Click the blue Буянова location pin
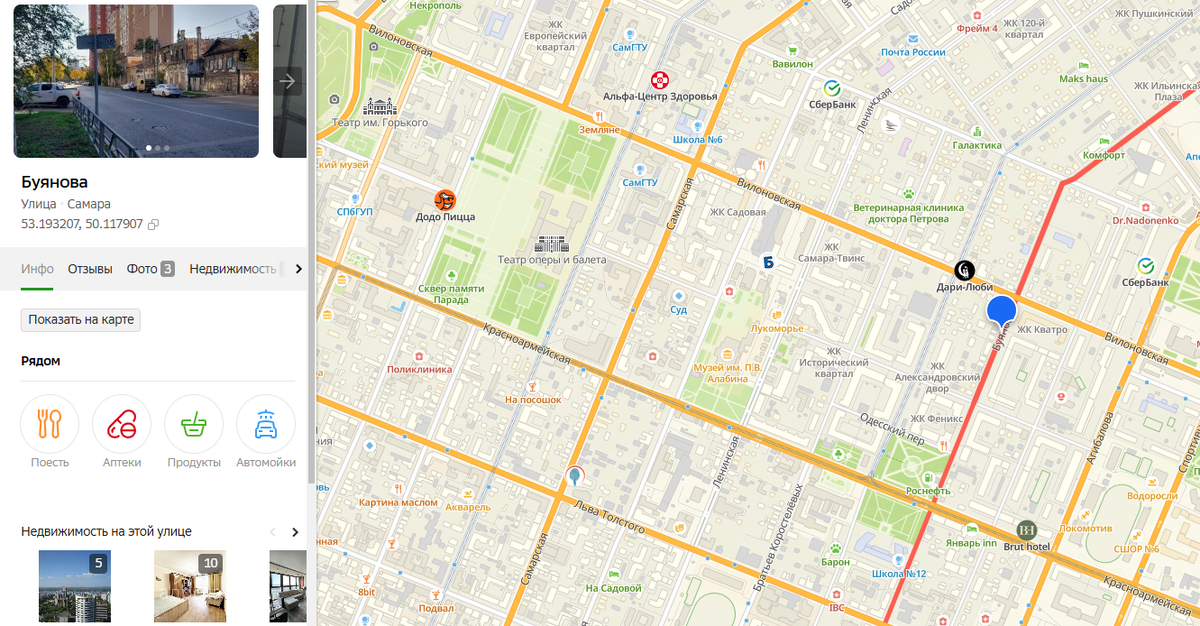Image resolution: width=1200 pixels, height=626 pixels. coord(1002,313)
